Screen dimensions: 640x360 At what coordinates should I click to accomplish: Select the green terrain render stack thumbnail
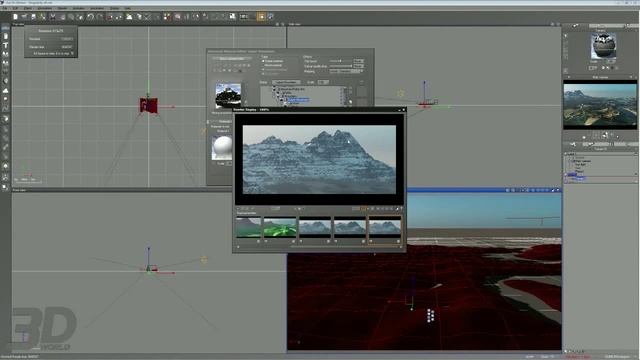coord(280,227)
